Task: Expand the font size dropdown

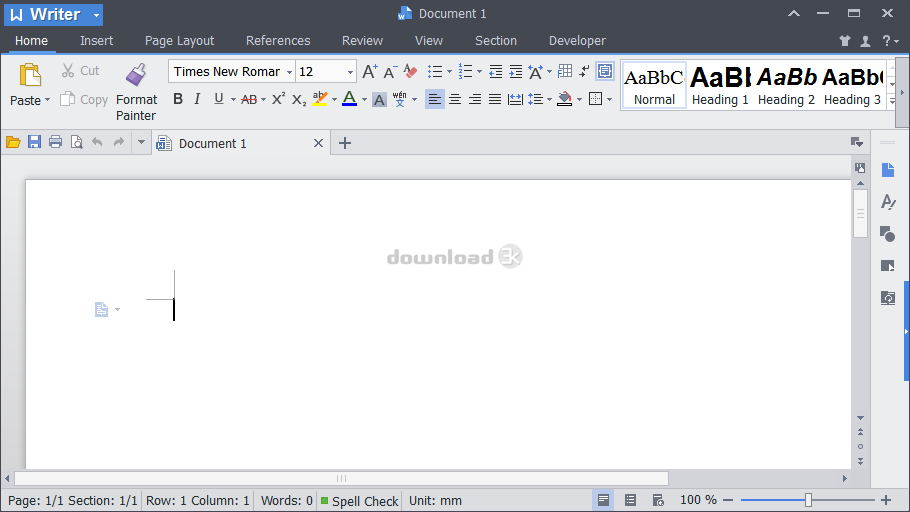Action: pyautogui.click(x=350, y=72)
